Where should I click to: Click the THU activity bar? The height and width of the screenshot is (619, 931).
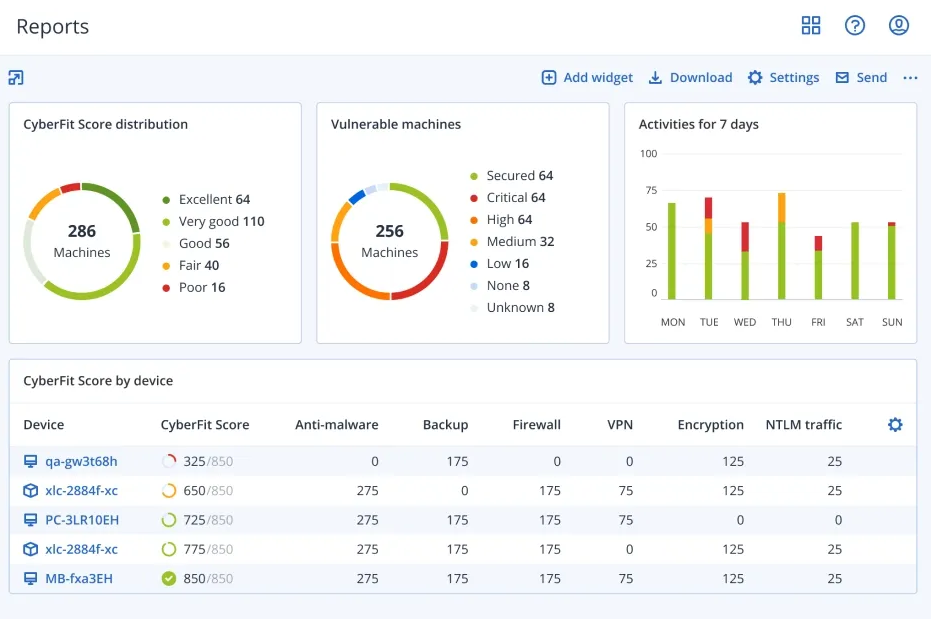[781, 246]
